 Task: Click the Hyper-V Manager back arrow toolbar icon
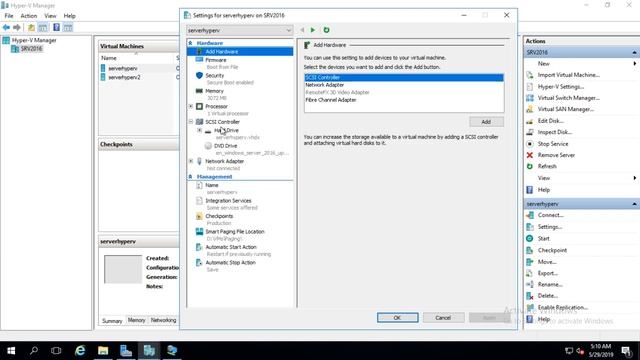pyautogui.click(x=6, y=27)
